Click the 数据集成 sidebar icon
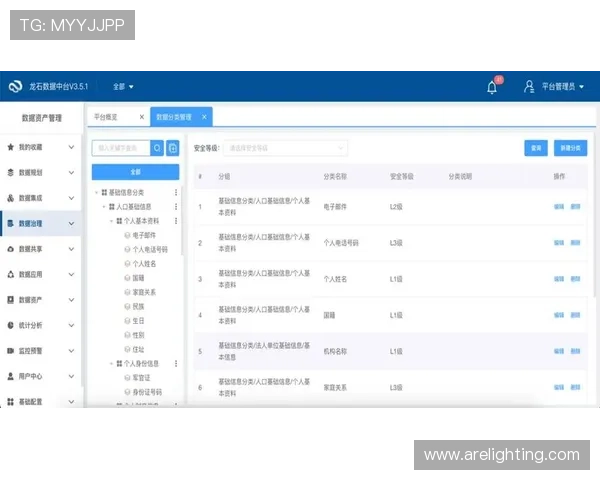Screen dimensions: 600x480 click(x=11, y=198)
